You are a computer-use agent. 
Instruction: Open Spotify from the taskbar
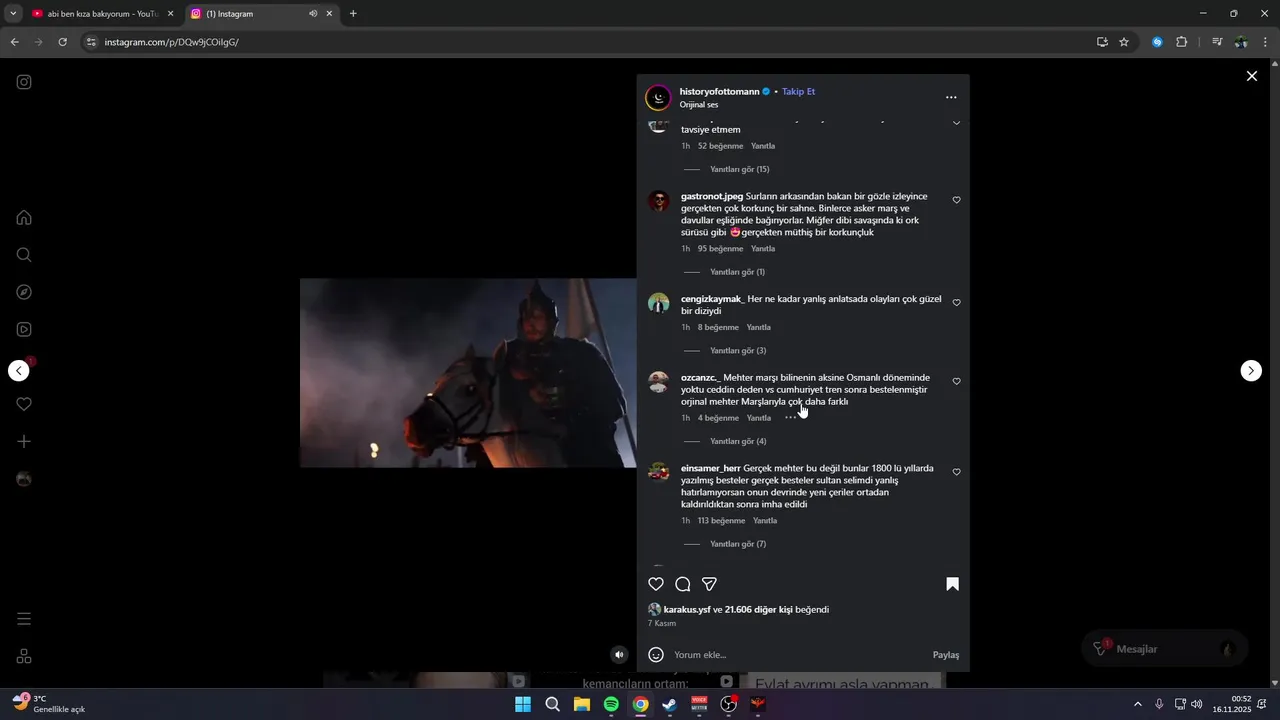[611, 704]
